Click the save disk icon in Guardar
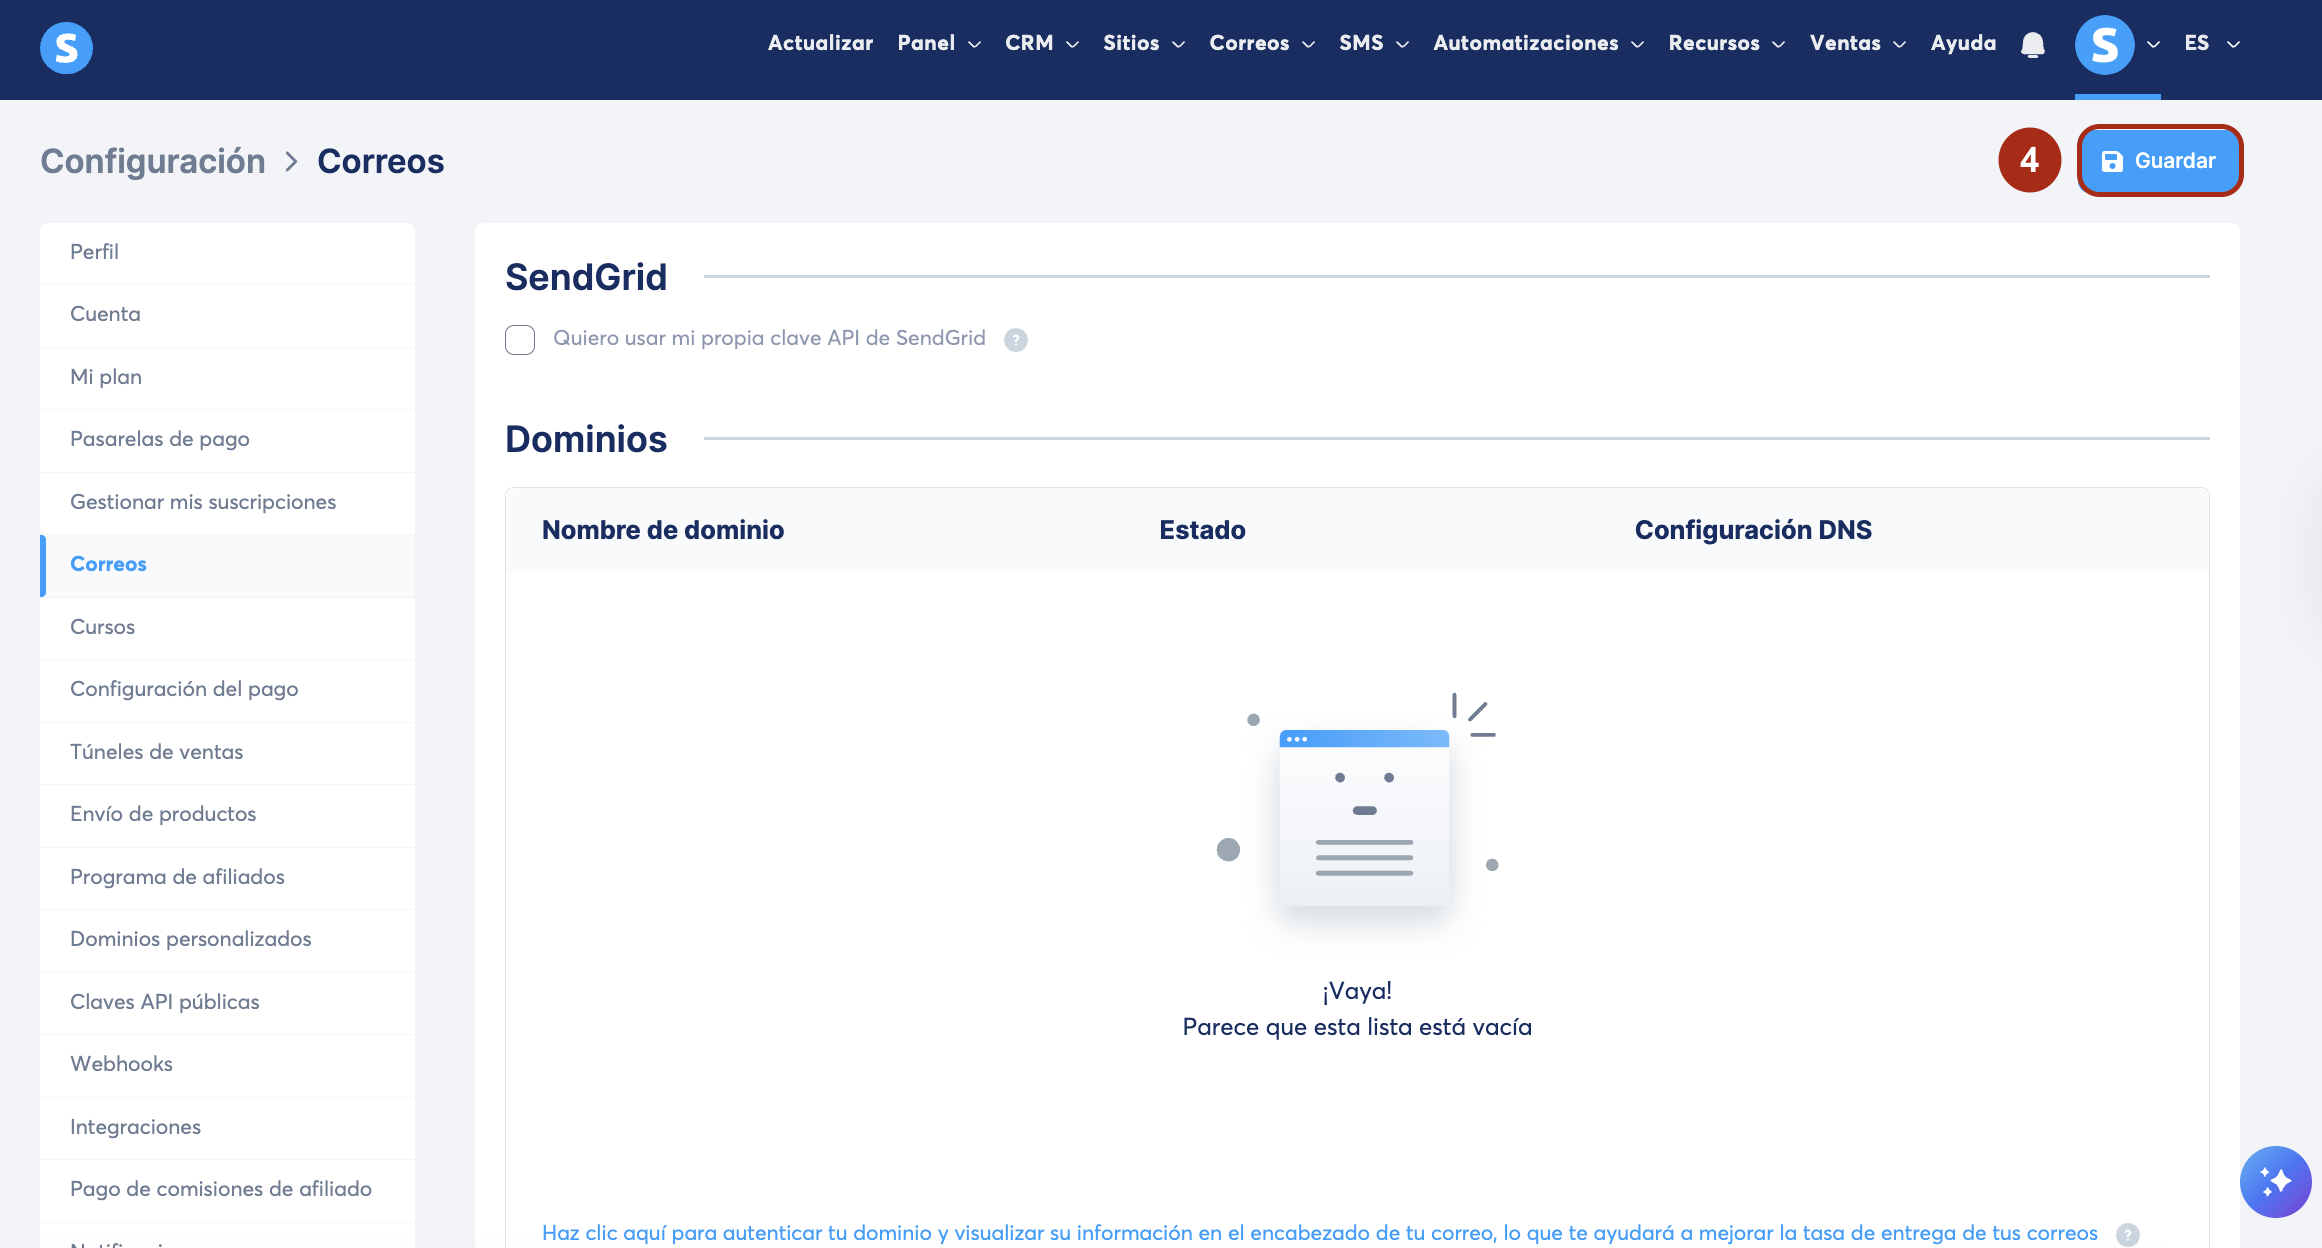Viewport: 2322px width, 1248px height. 2112,161
